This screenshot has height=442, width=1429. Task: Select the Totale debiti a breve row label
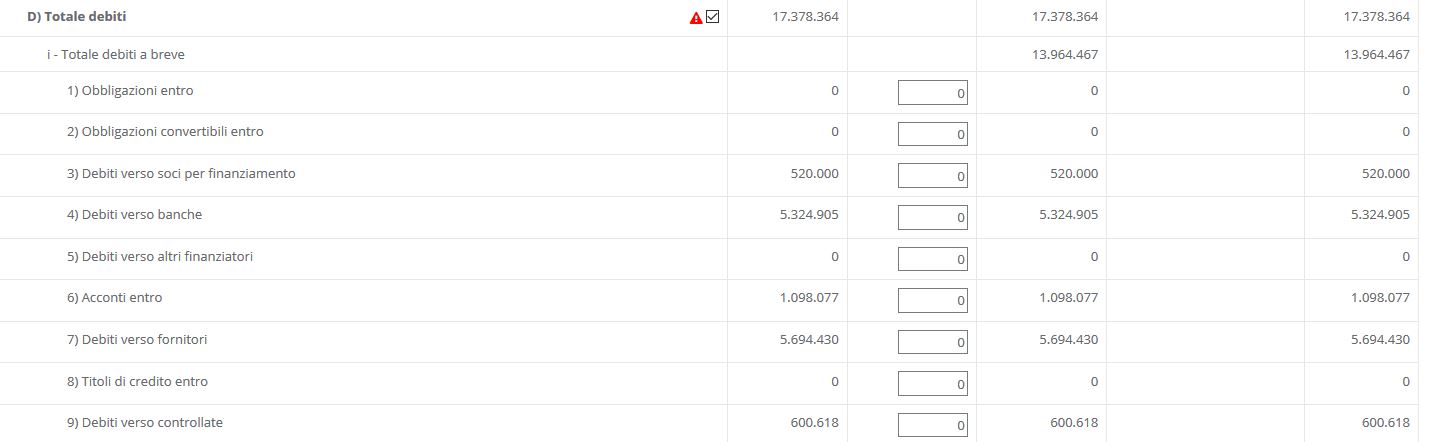point(116,55)
